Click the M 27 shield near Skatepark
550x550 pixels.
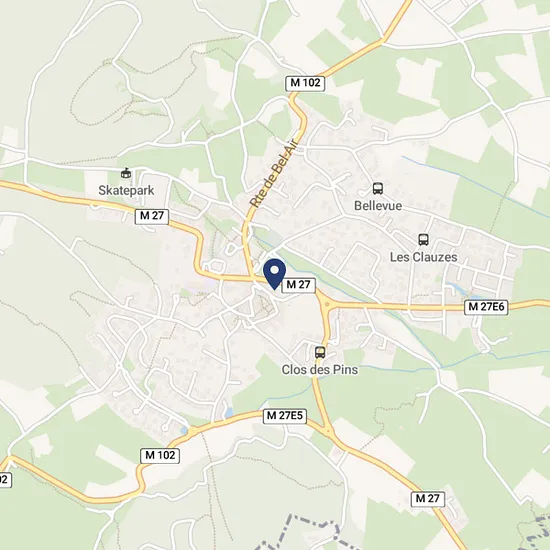coord(152,216)
